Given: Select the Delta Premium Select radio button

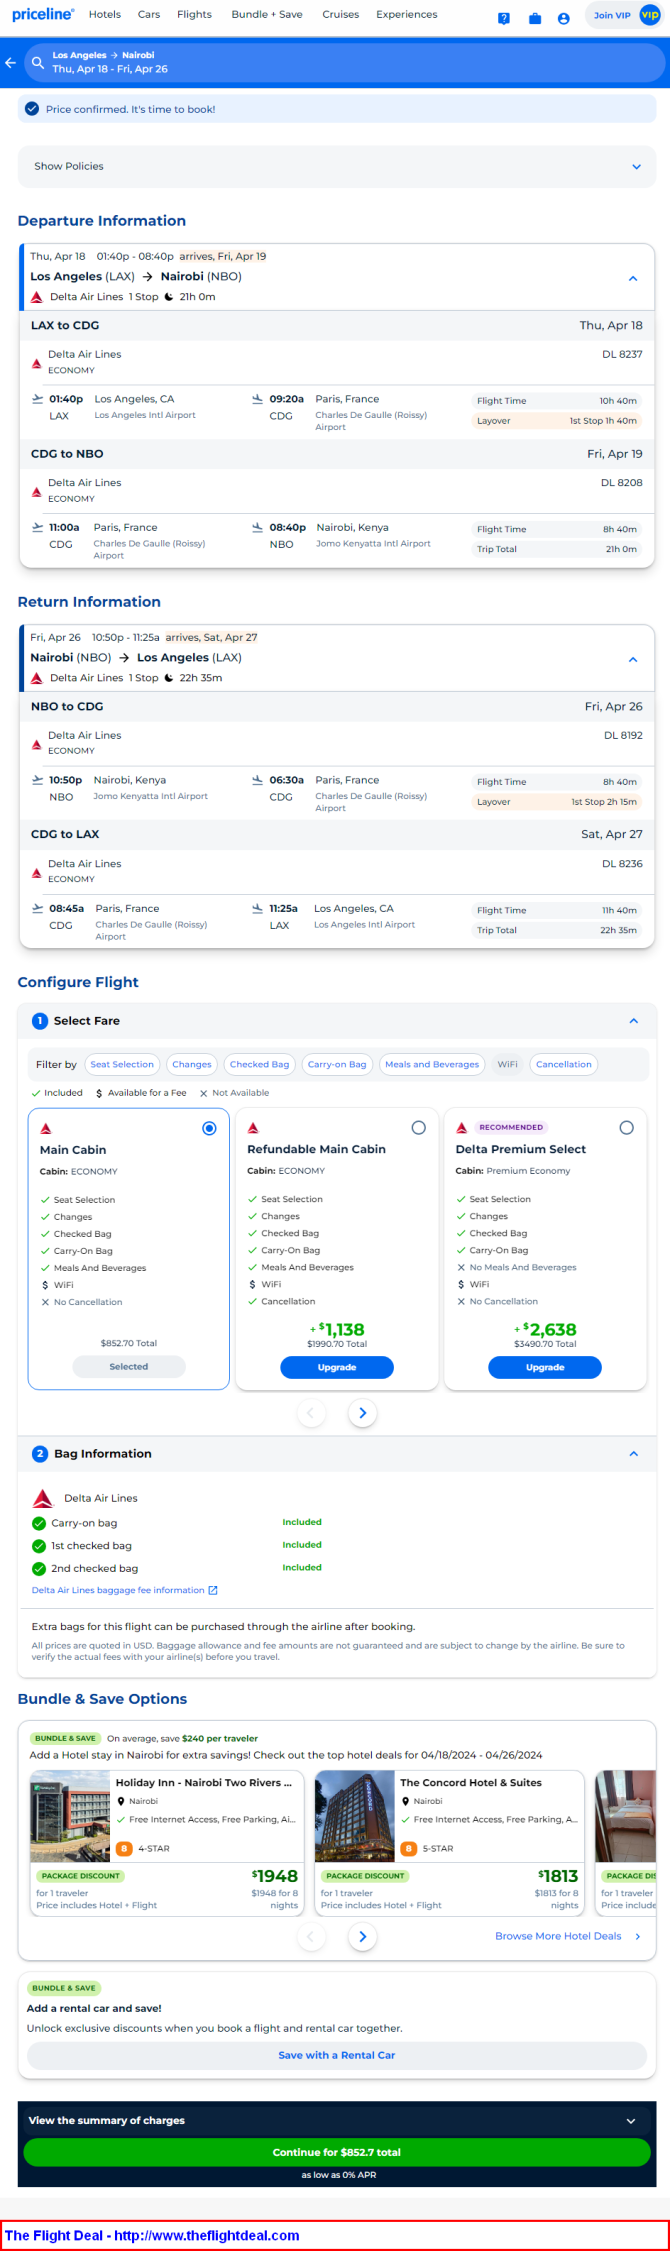Looking at the screenshot, I should pos(626,1128).
